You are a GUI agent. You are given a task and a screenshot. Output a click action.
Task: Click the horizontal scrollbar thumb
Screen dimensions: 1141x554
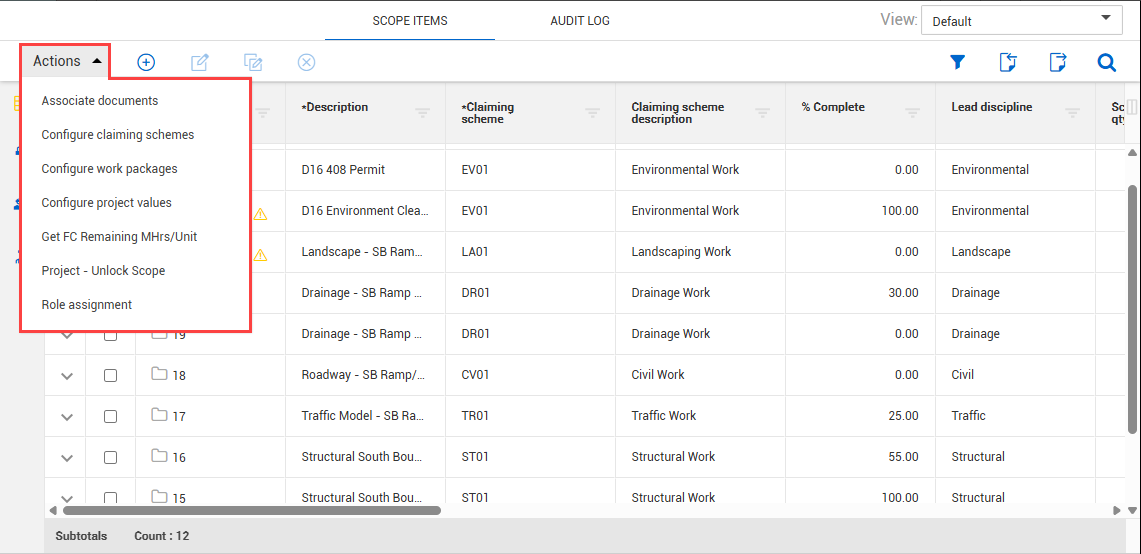[x=250, y=510]
